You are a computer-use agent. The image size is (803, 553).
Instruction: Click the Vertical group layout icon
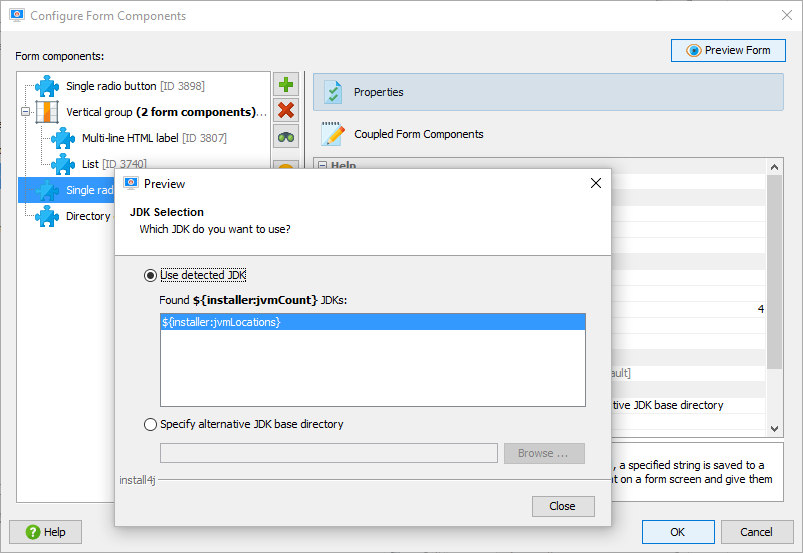(47, 112)
